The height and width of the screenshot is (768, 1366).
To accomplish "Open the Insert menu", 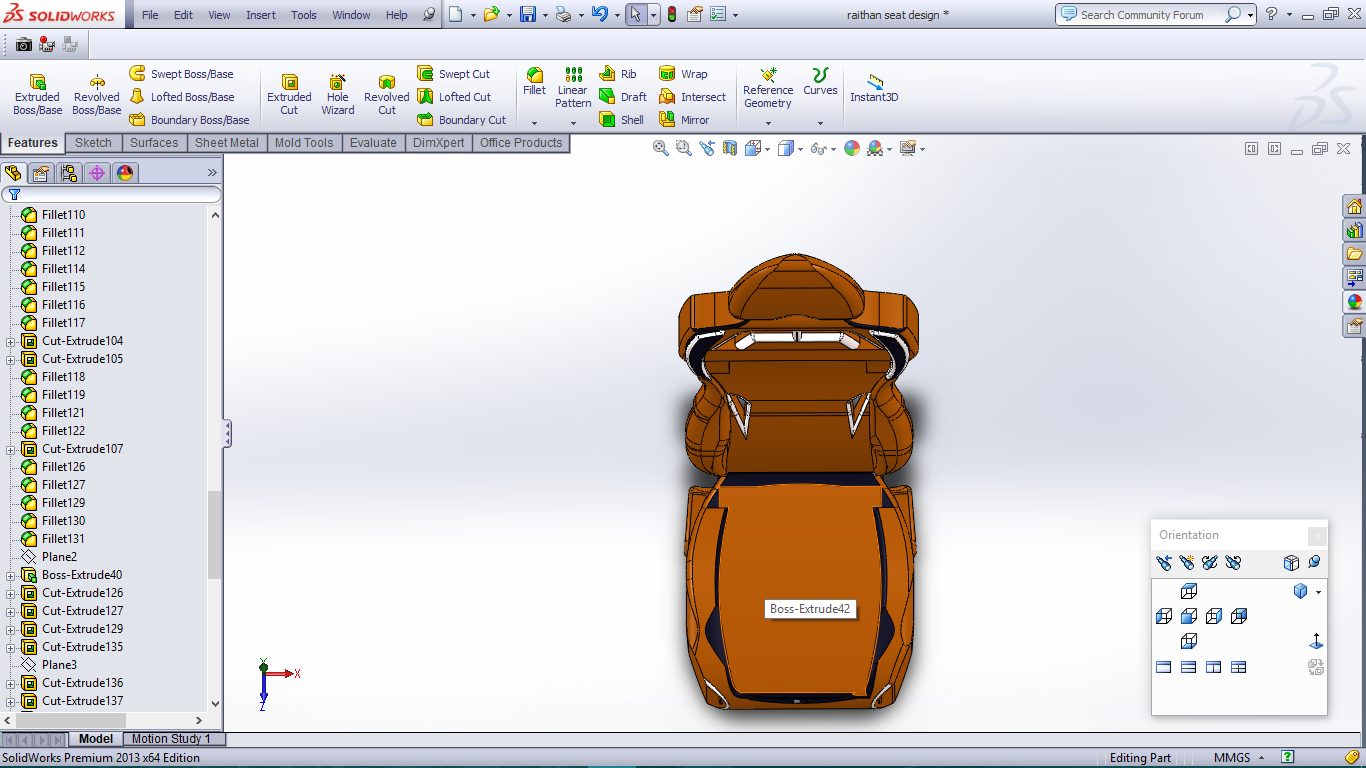I will click(x=261, y=15).
